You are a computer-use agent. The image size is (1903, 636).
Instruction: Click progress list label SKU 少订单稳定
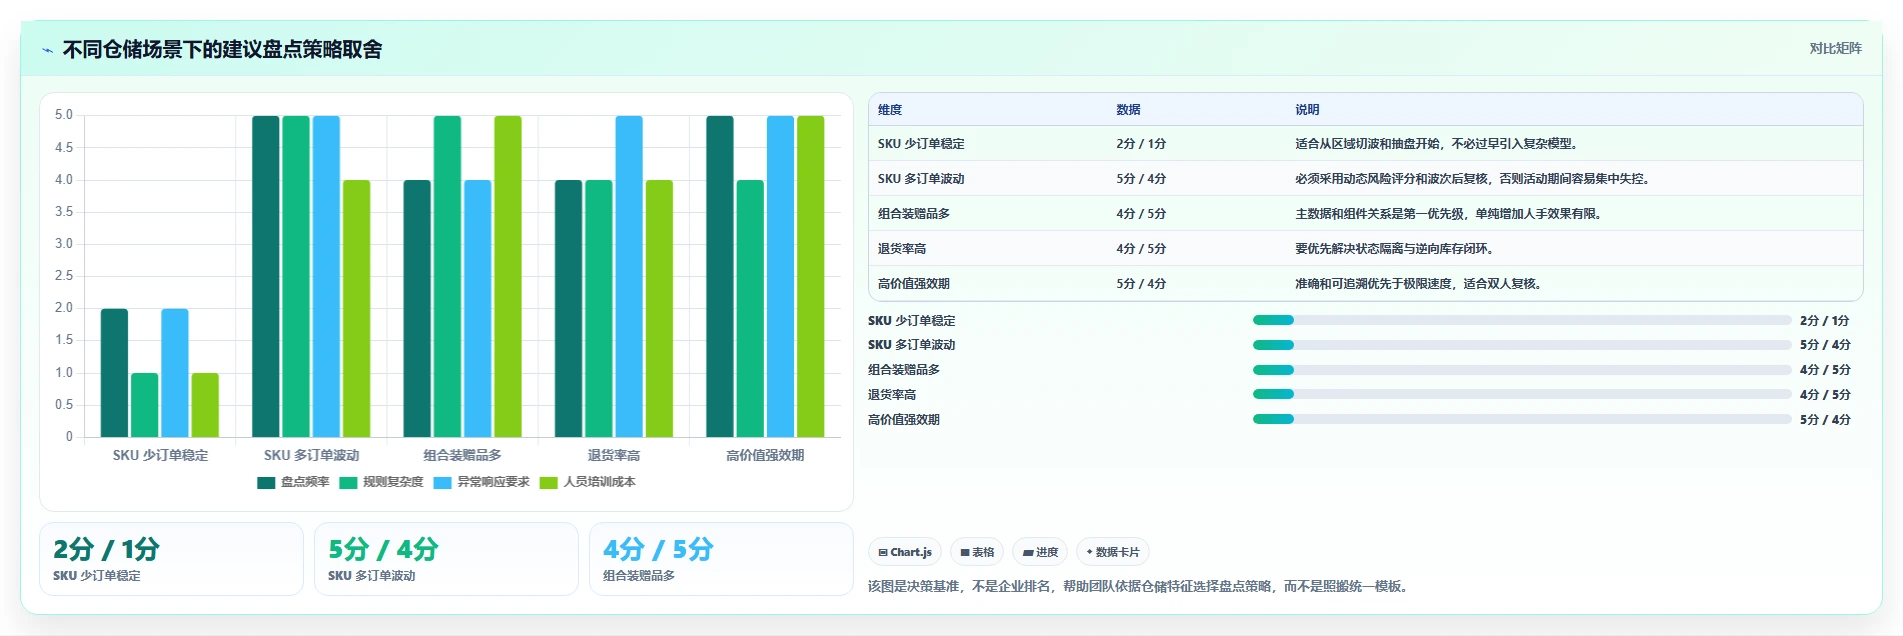(912, 321)
